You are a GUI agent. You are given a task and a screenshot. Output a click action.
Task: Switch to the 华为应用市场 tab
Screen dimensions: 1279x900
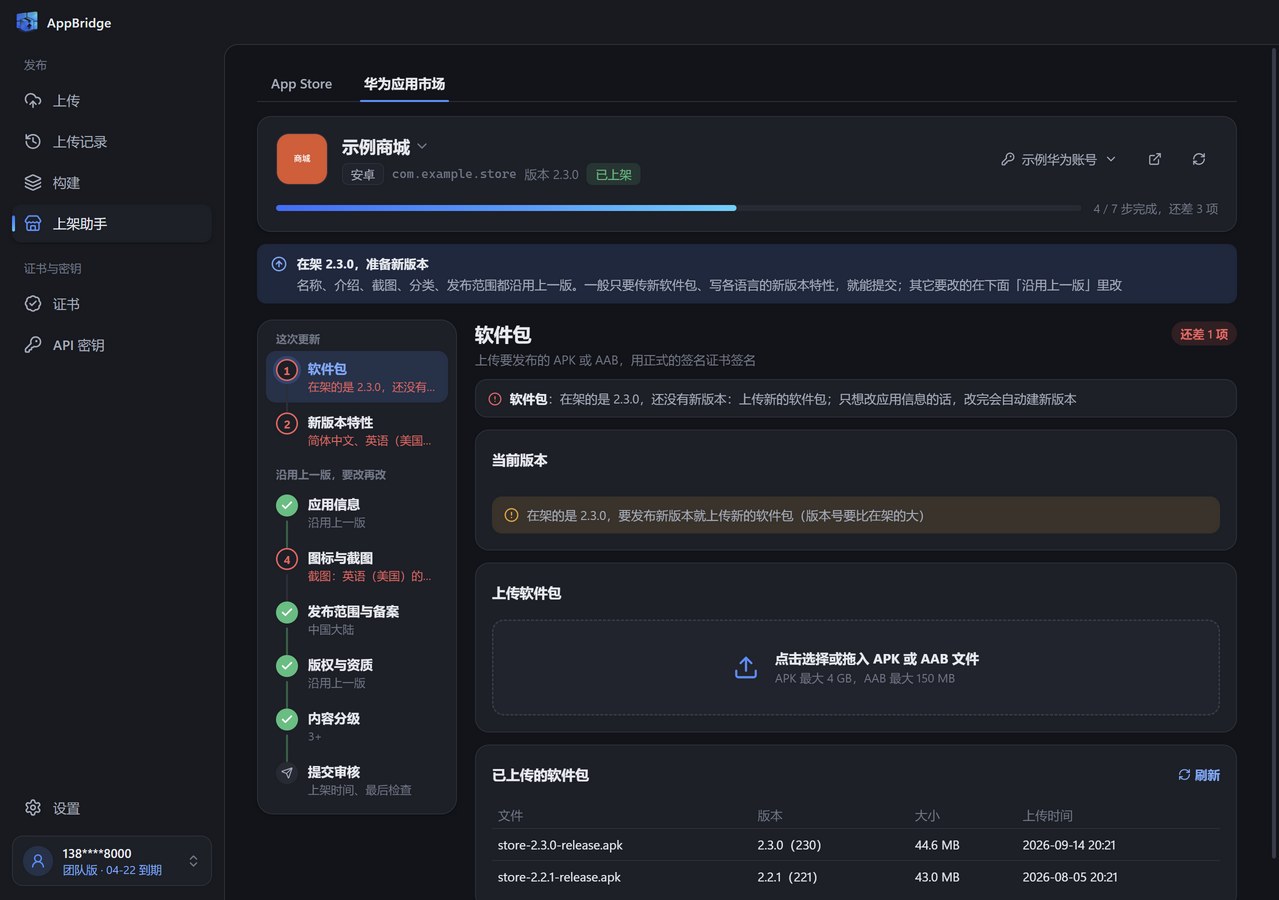click(404, 84)
